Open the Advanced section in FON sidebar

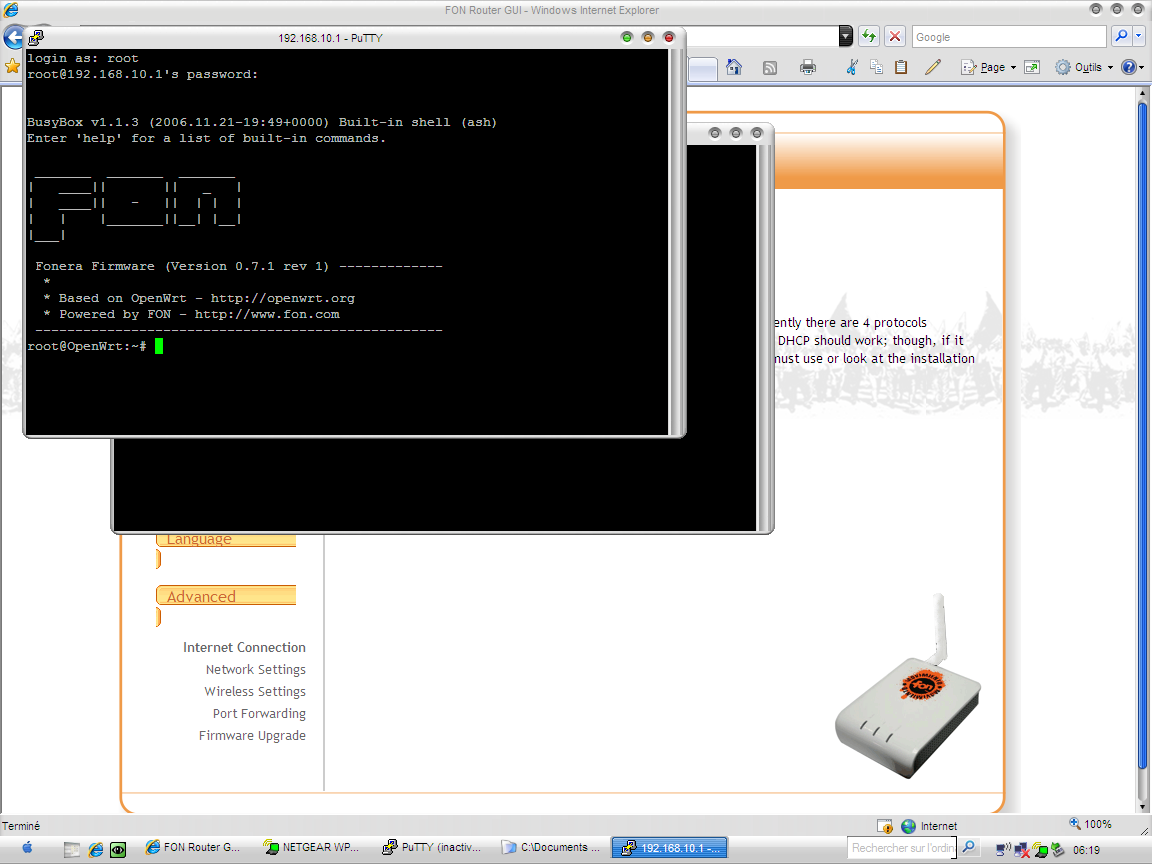pyautogui.click(x=226, y=596)
